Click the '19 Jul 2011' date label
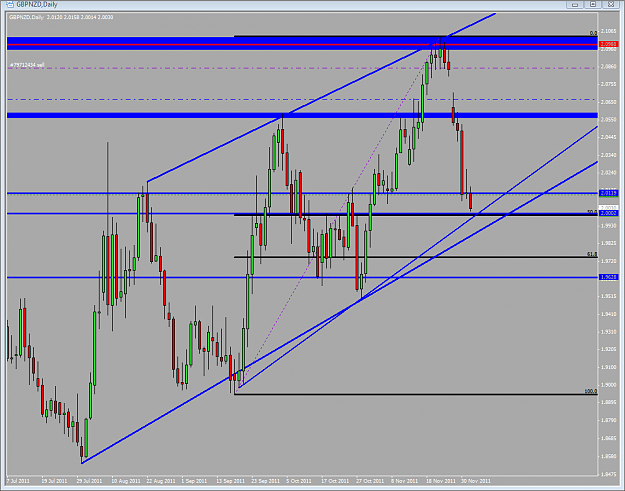The width and height of the screenshot is (625, 491). [x=54, y=481]
